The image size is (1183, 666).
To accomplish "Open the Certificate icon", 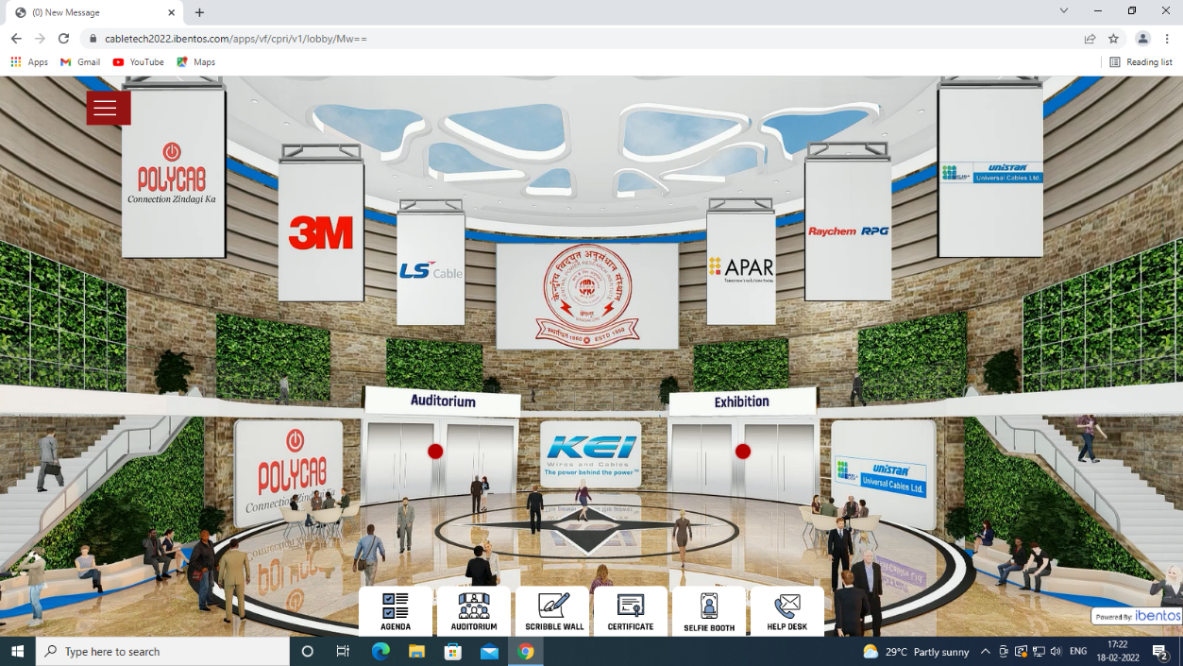I will point(630,611).
